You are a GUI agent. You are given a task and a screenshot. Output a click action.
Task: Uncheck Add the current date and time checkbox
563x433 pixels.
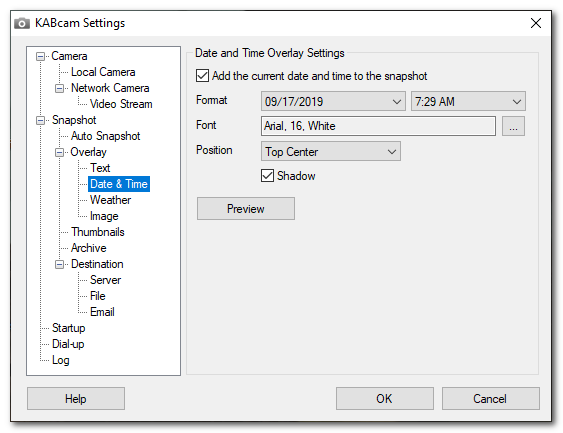[x=203, y=76]
